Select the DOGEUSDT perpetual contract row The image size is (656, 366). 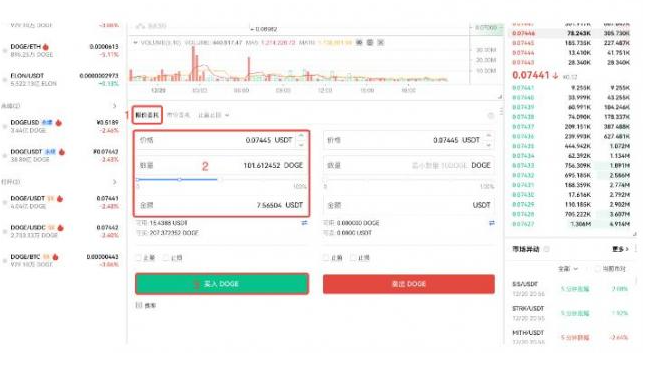click(61, 155)
